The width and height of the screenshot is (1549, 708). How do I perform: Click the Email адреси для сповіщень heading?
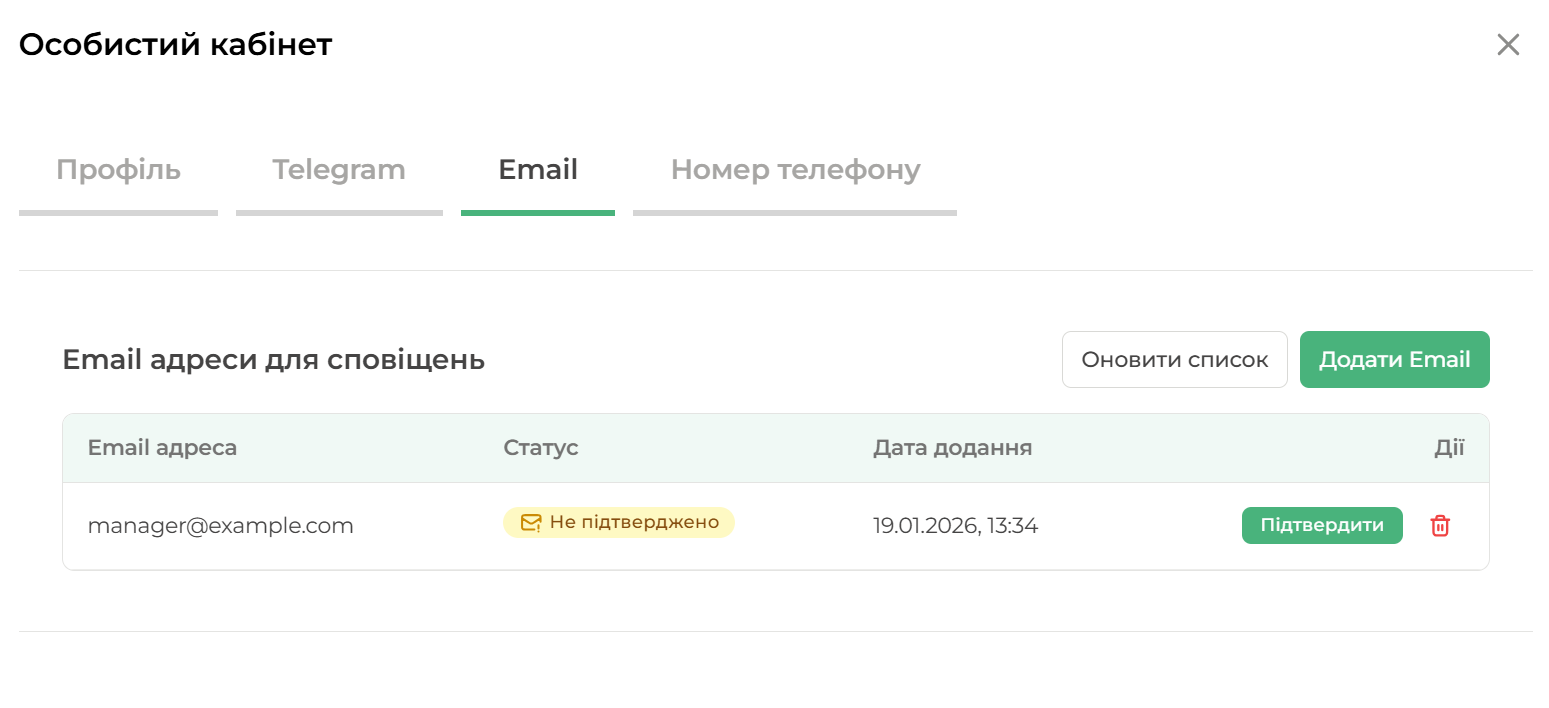point(273,360)
